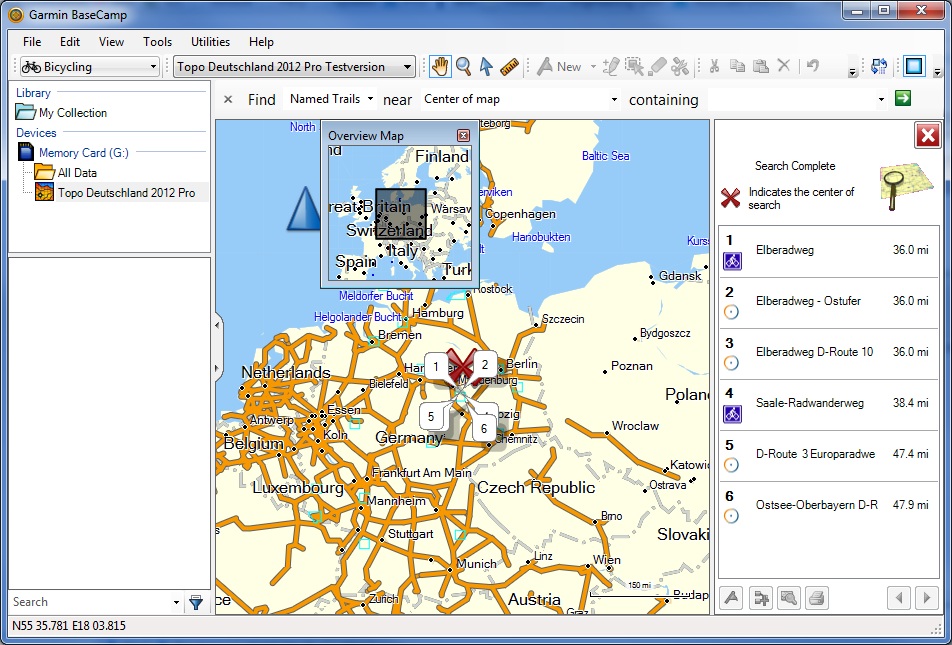Click the right expand arrow on the map edge
The width and height of the screenshot is (952, 645).
click(x=217, y=368)
